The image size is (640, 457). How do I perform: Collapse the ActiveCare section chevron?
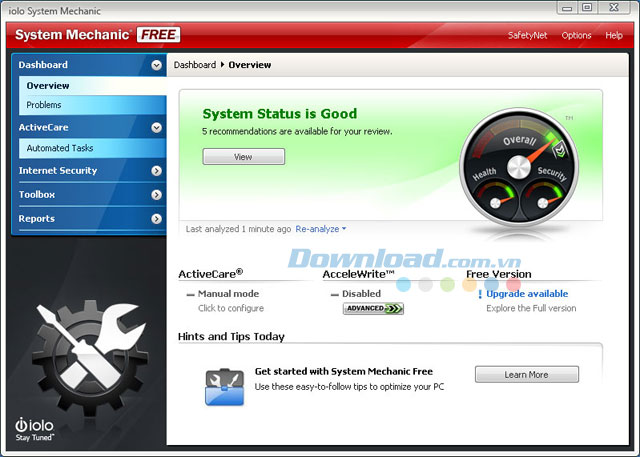click(x=156, y=128)
